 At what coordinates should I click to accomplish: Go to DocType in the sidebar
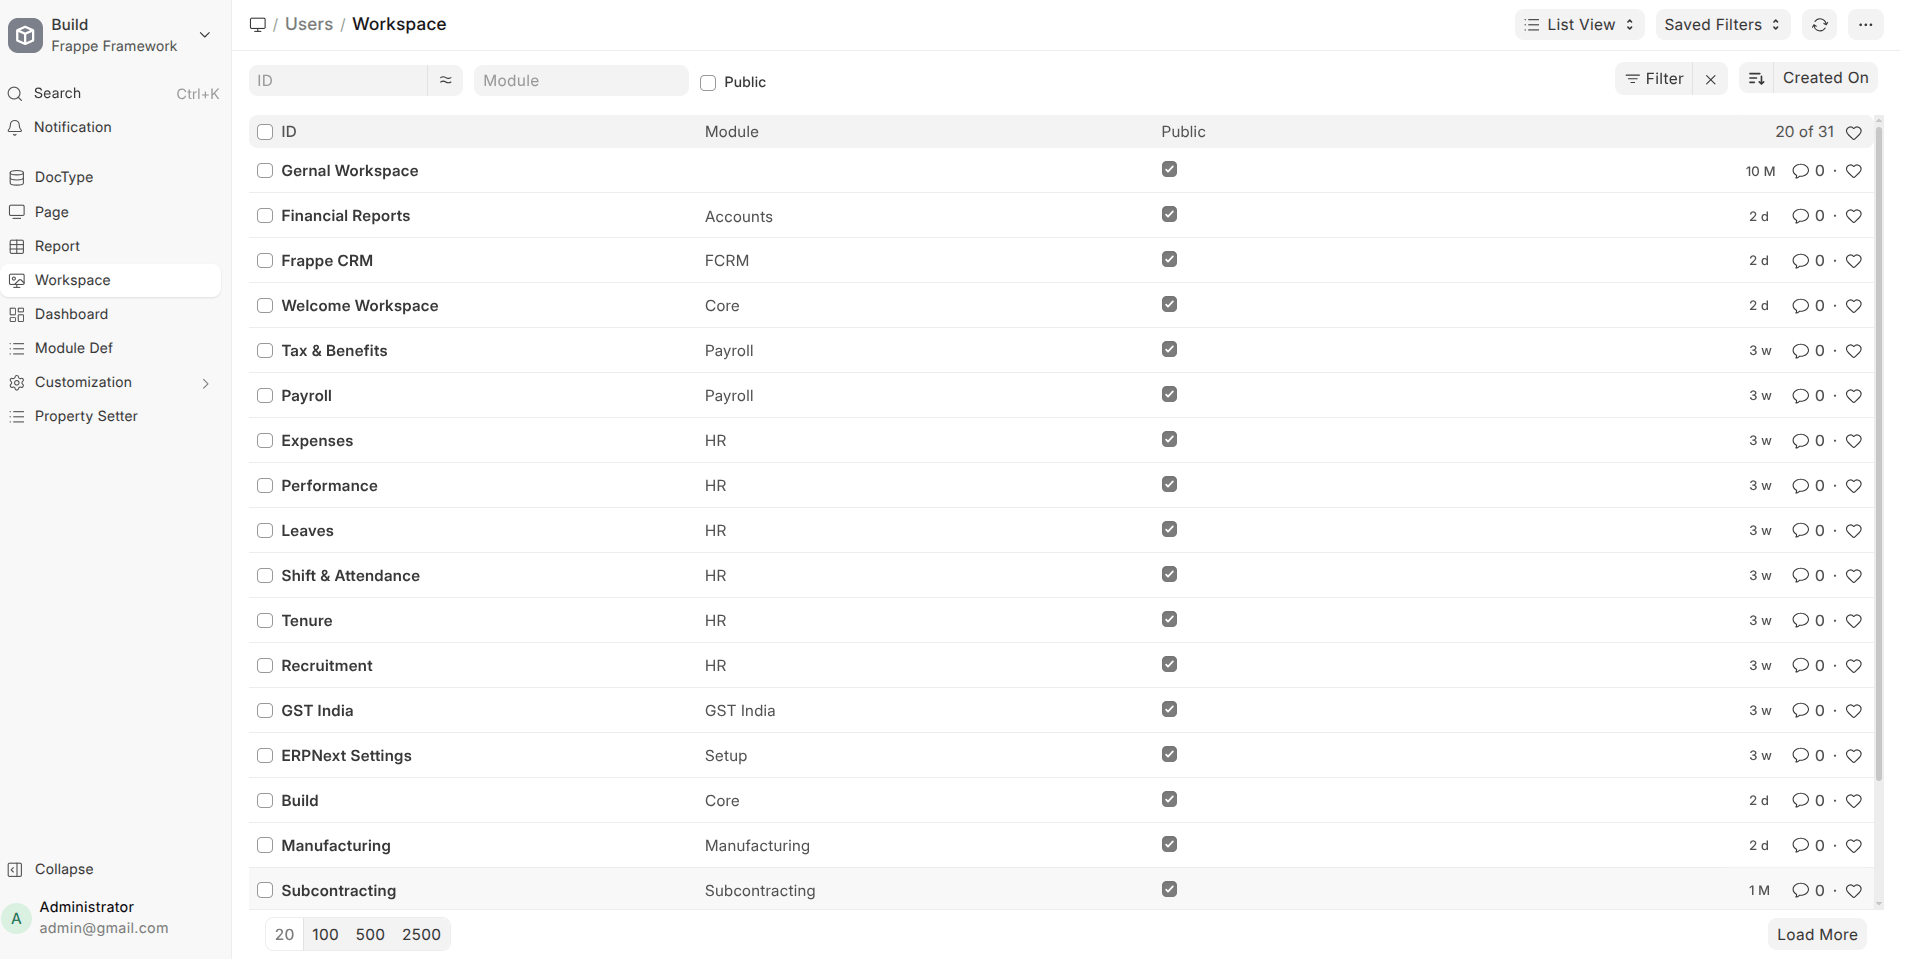(x=64, y=177)
